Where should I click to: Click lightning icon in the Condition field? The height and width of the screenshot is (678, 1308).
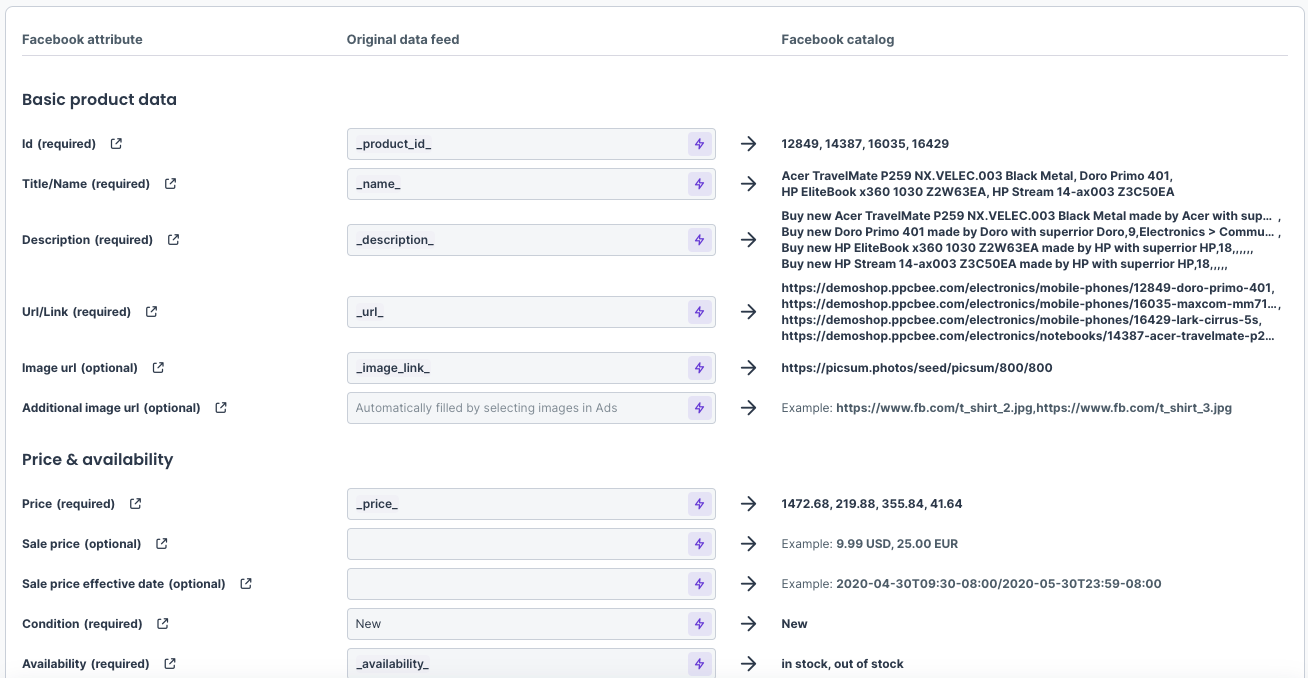(699, 624)
